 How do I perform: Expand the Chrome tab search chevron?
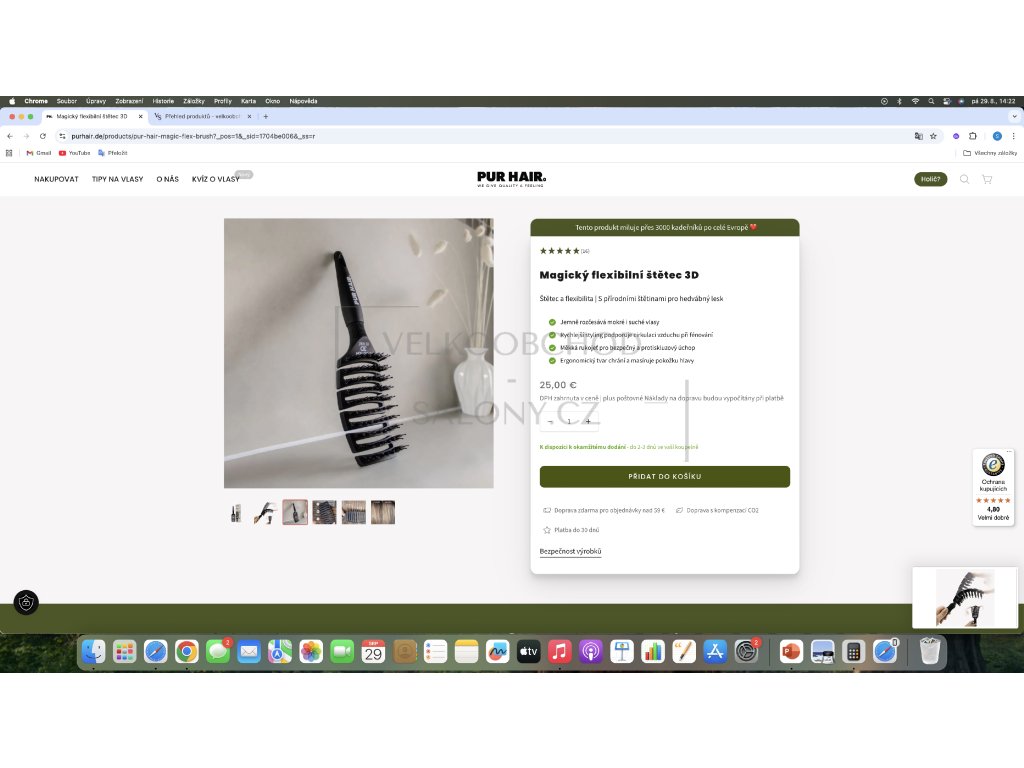pos(1014,116)
